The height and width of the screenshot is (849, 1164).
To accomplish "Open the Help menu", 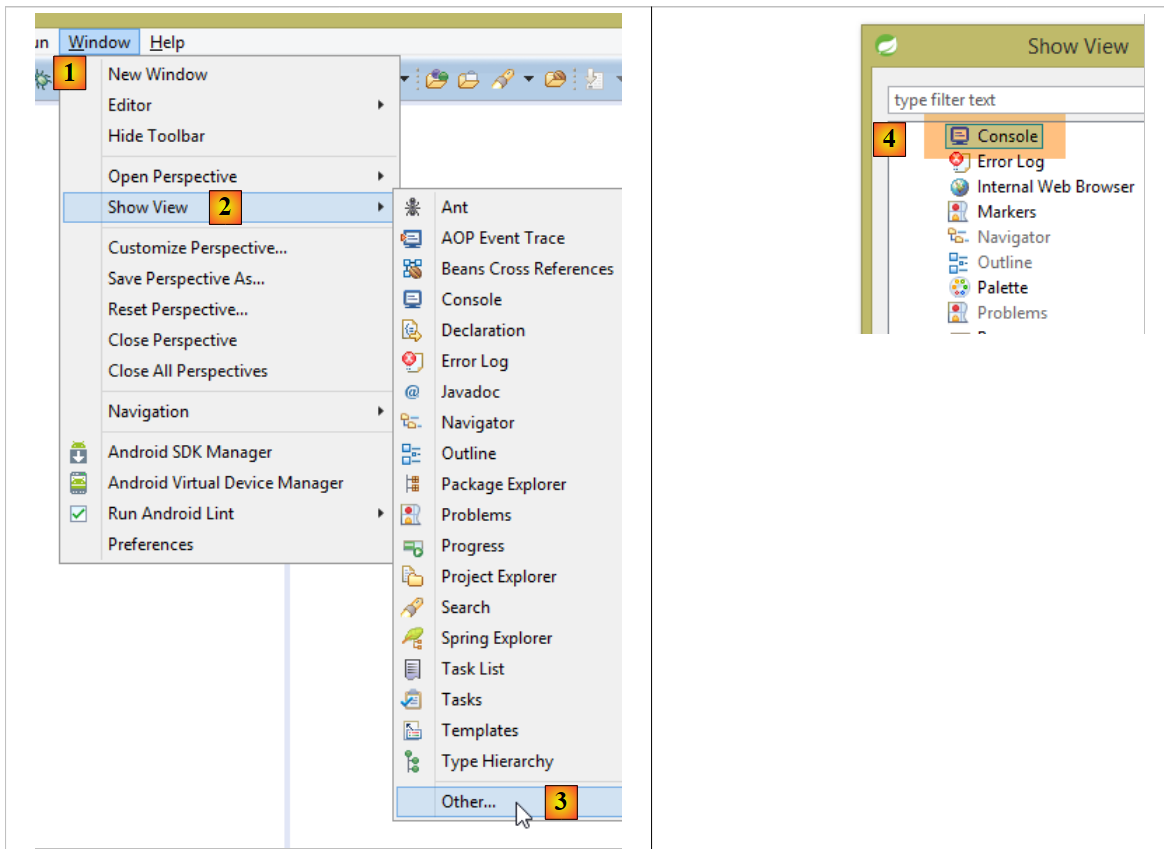I will 167,42.
